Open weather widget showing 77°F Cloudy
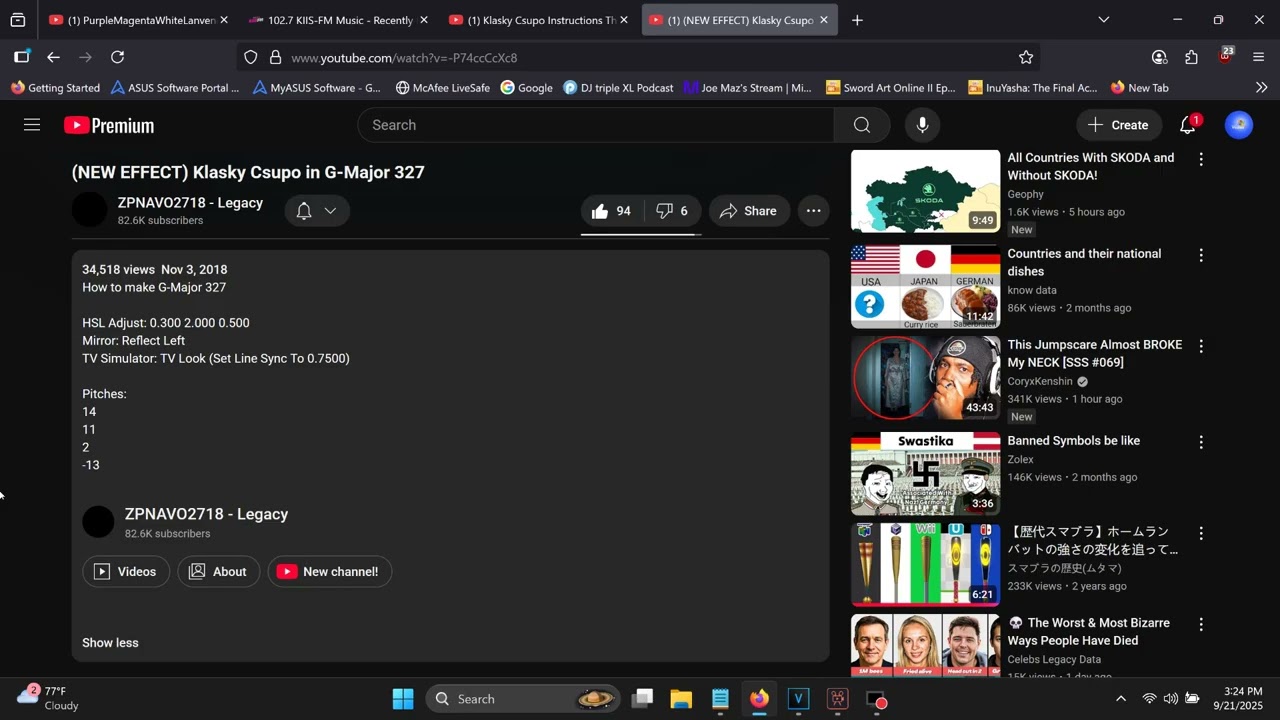The height and width of the screenshot is (720, 1280). tap(49, 698)
